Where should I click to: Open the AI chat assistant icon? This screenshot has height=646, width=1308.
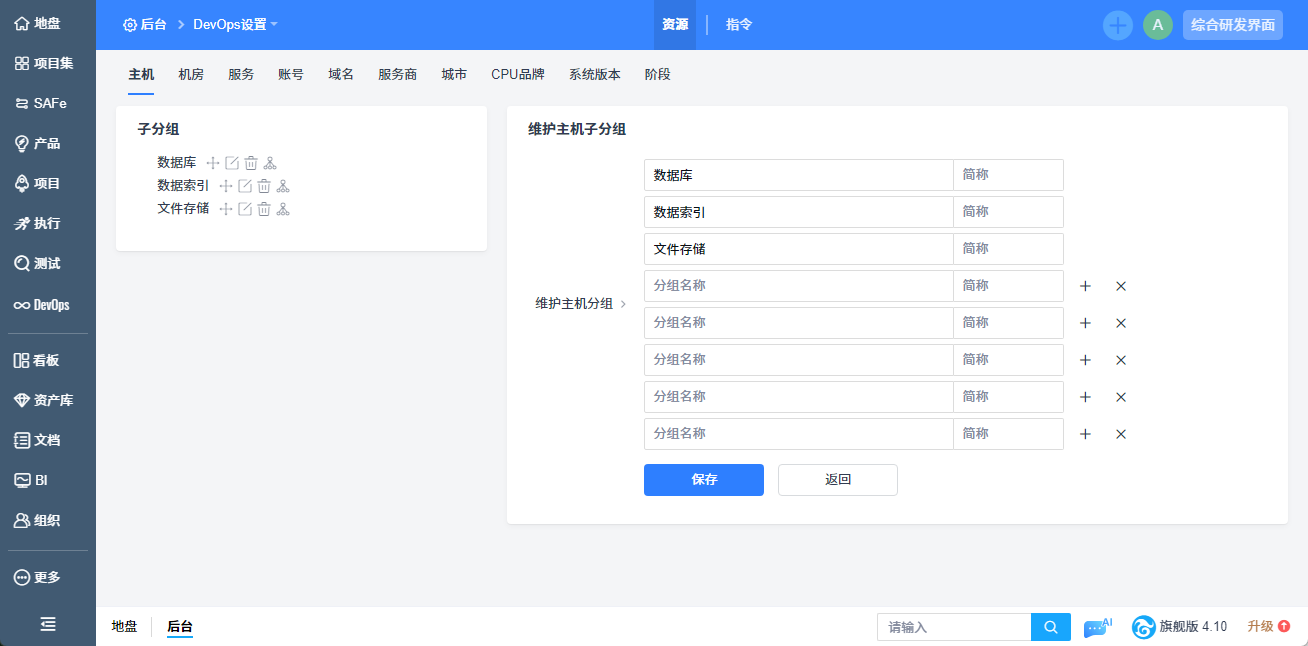[1096, 627]
